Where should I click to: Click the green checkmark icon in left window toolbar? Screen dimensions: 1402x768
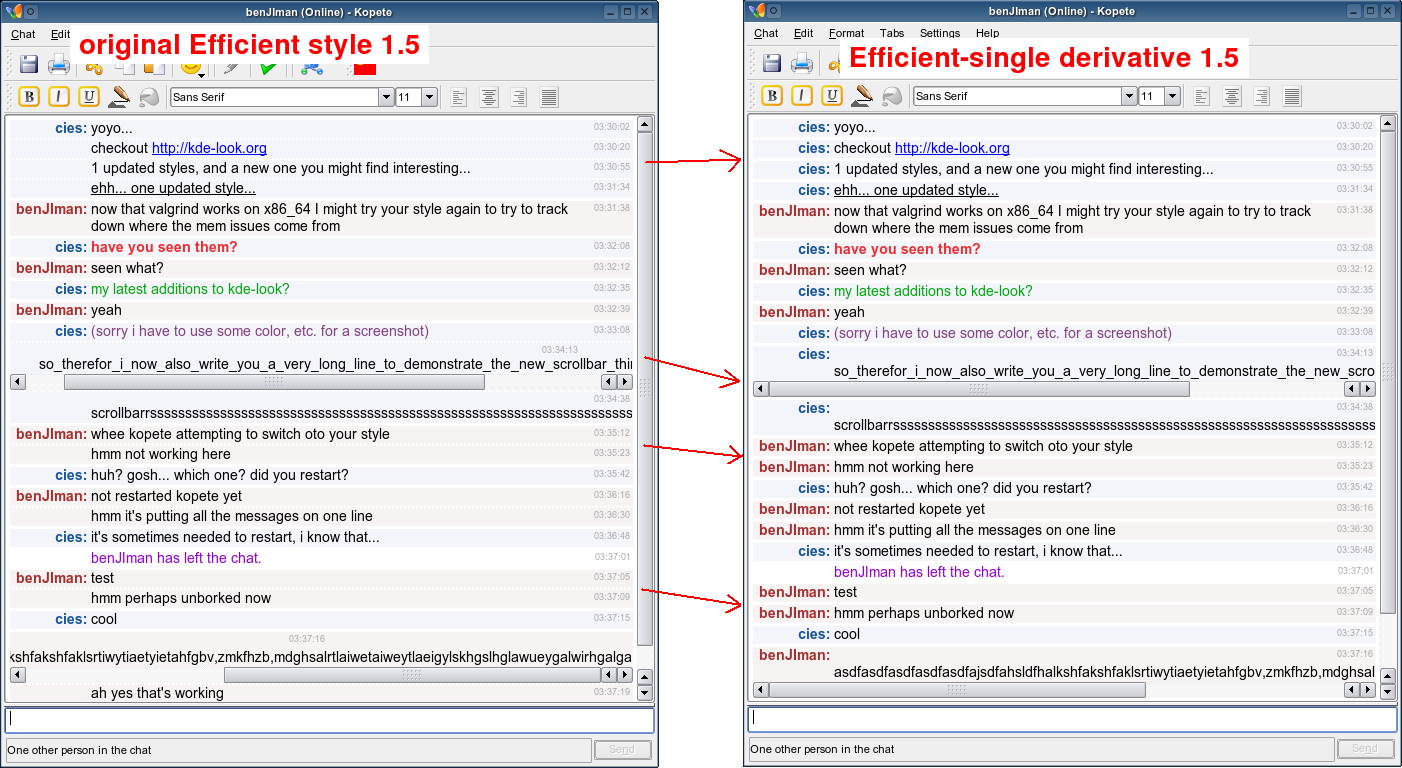(x=267, y=68)
